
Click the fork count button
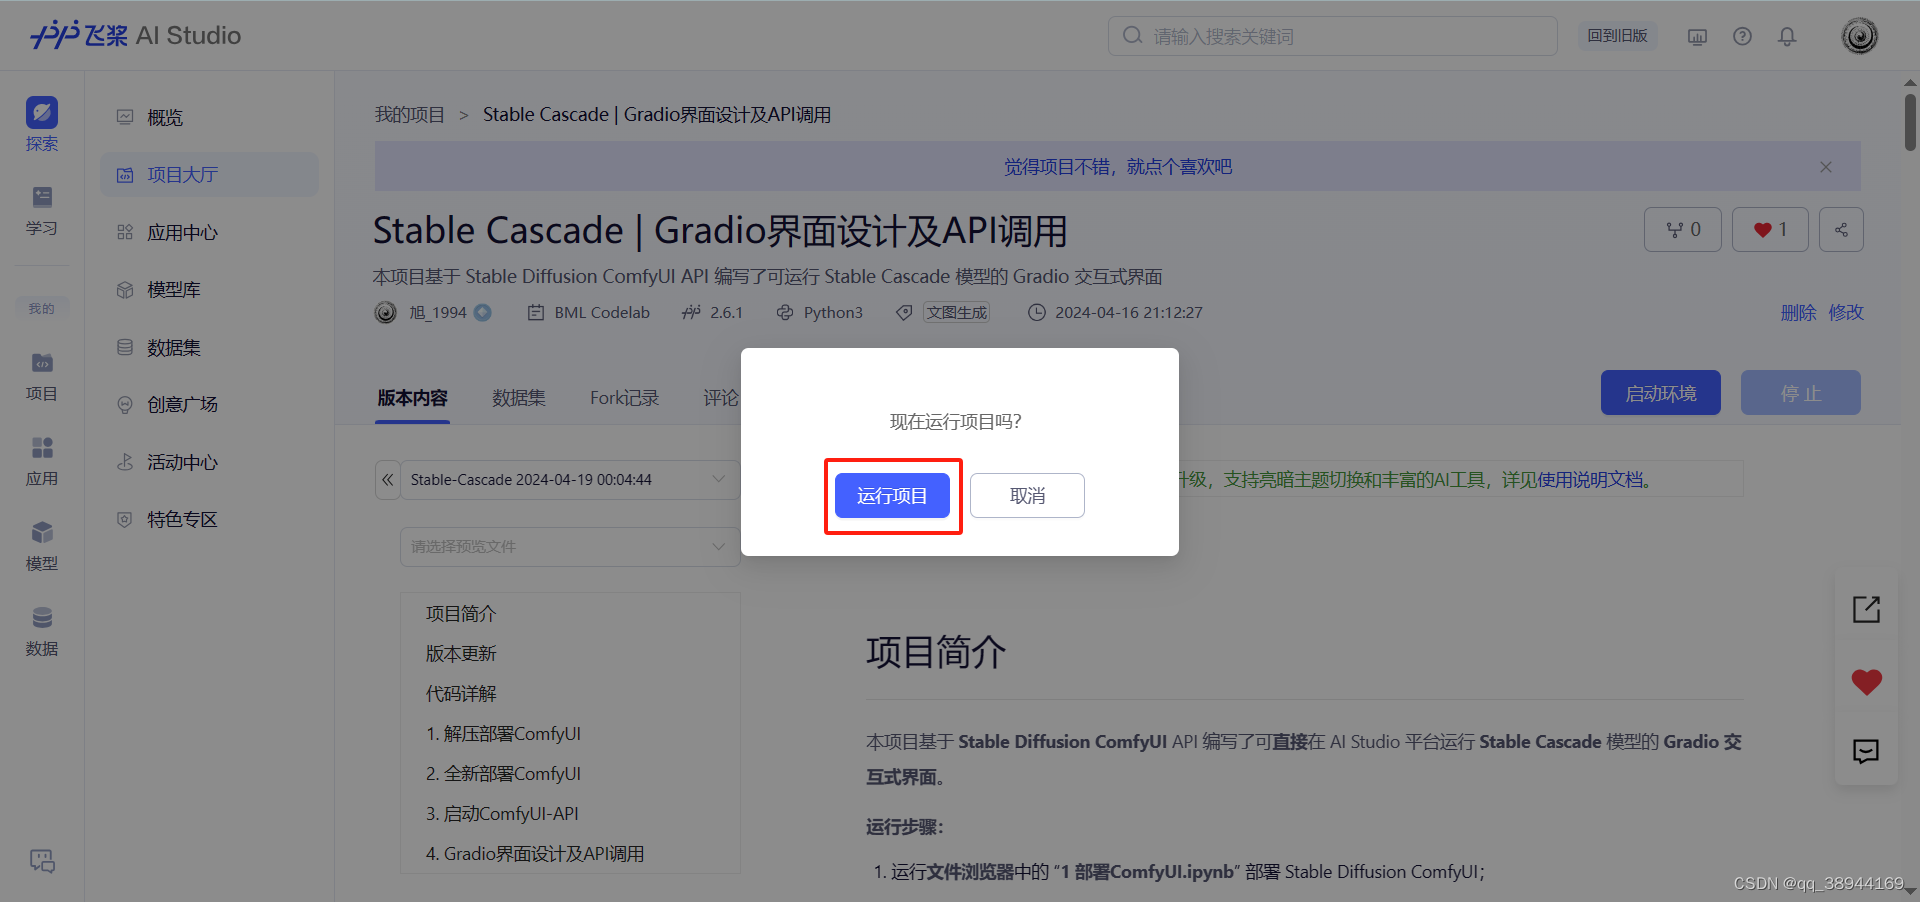point(1683,230)
